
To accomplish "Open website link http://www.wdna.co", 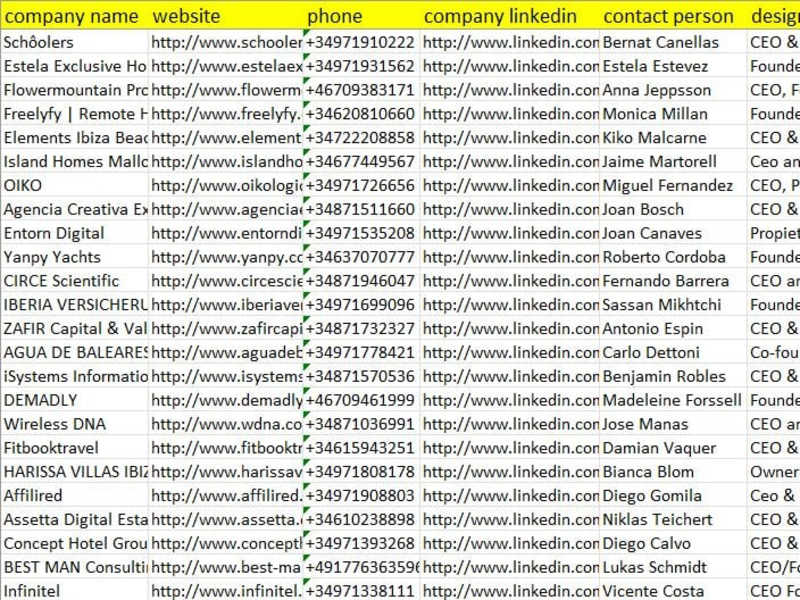I will pos(226,424).
